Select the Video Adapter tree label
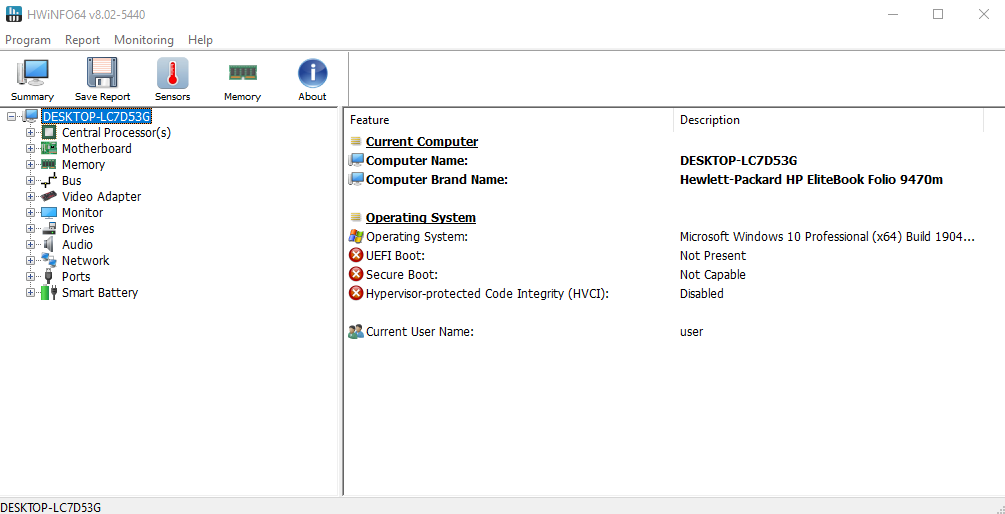 click(101, 197)
